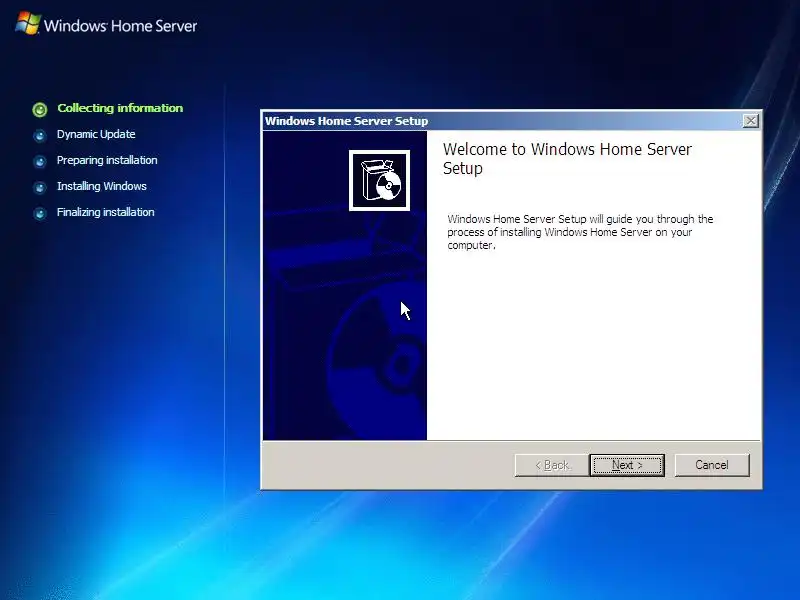Image resolution: width=800 pixels, height=600 pixels.
Task: Click the Cancel button
Action: pyautogui.click(x=712, y=465)
